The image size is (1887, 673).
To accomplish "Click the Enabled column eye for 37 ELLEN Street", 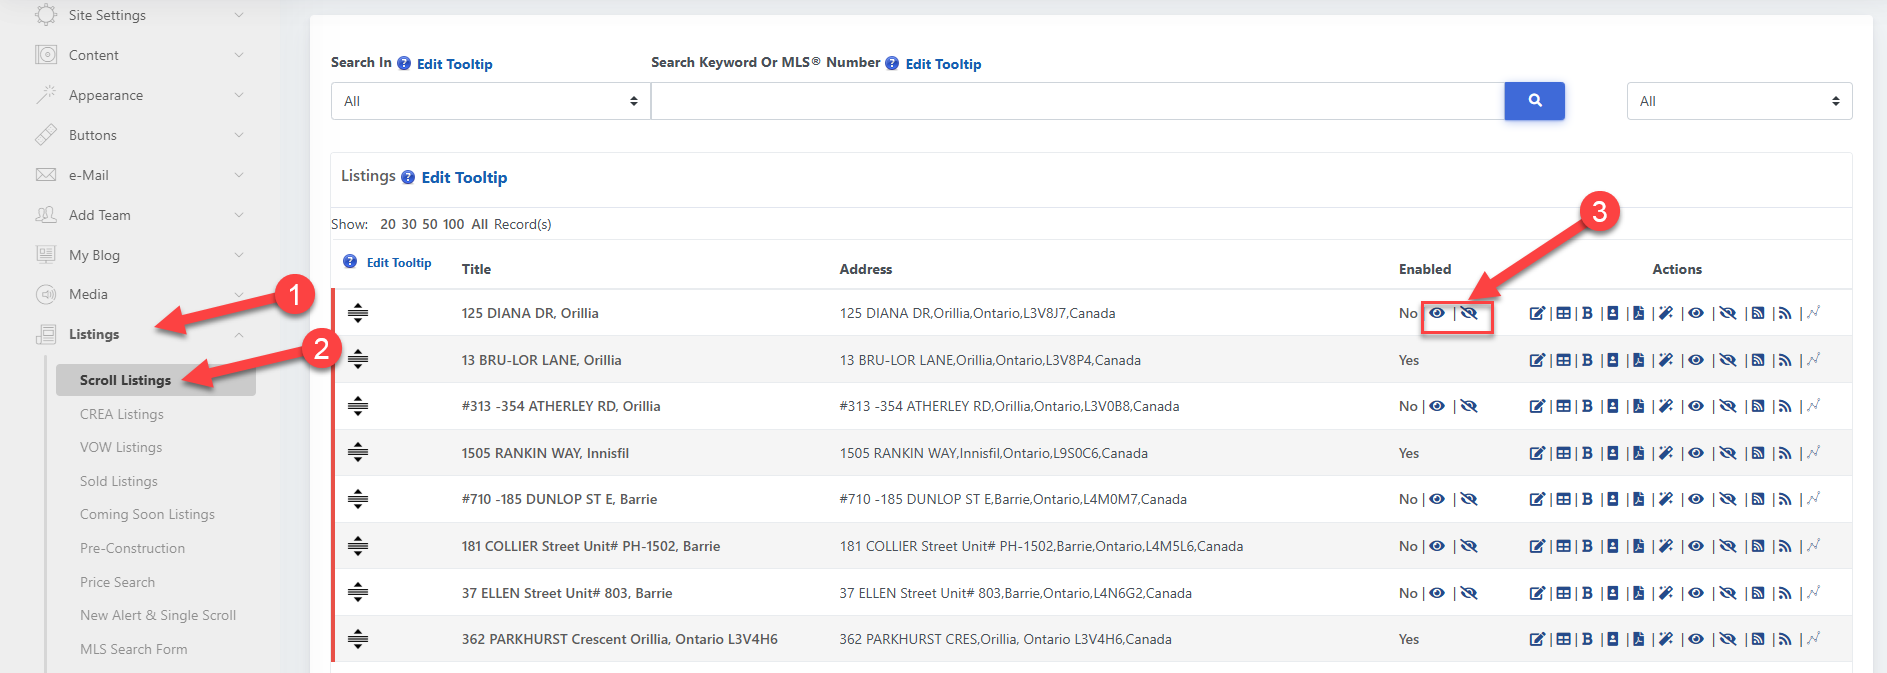I will coord(1437,593).
